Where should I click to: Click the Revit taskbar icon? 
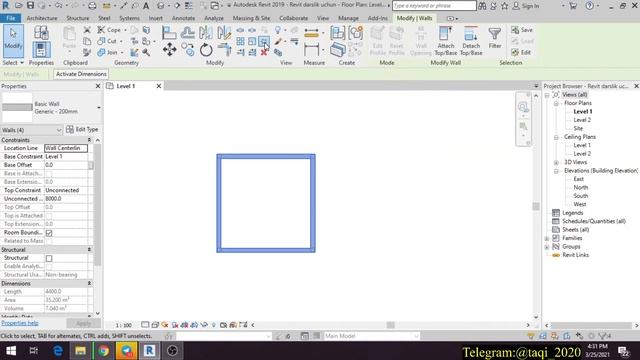point(149,351)
